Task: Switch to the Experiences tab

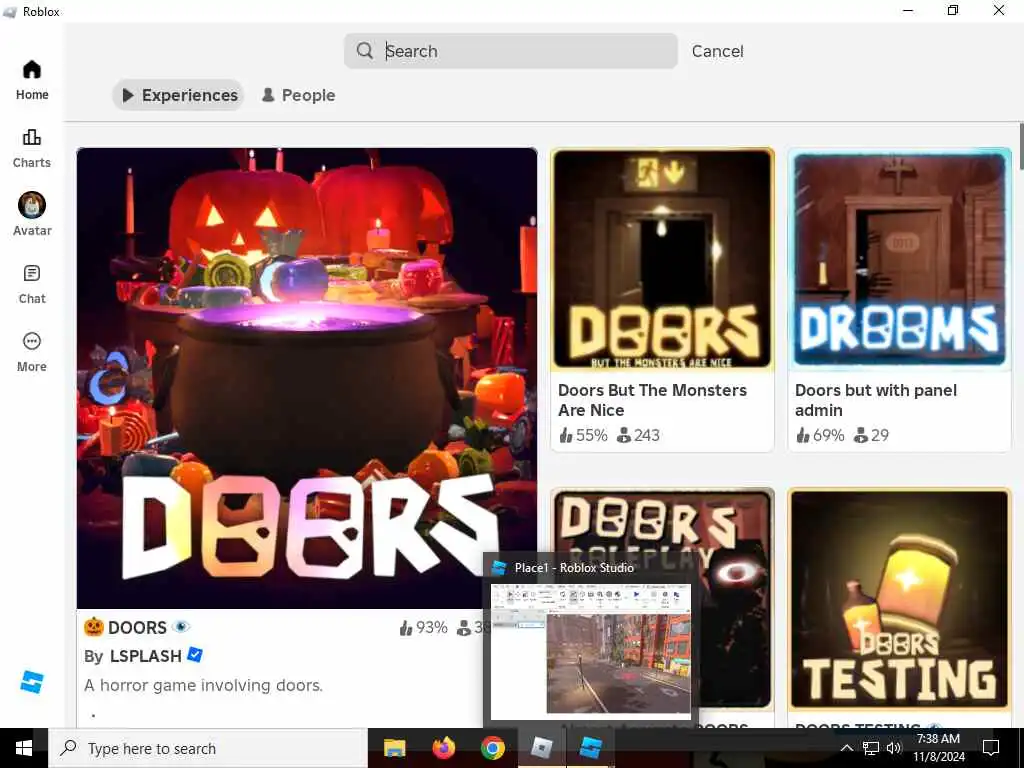Action: [178, 95]
